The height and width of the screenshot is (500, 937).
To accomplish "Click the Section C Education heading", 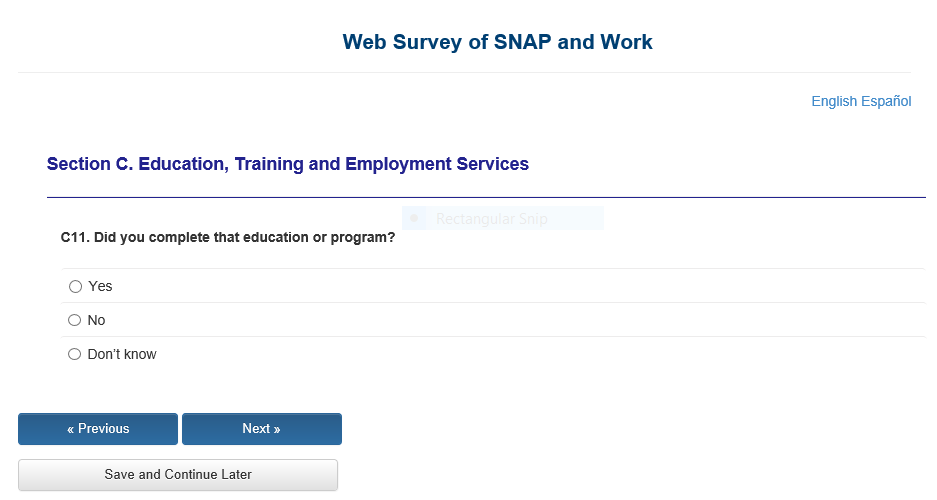I will click(287, 164).
